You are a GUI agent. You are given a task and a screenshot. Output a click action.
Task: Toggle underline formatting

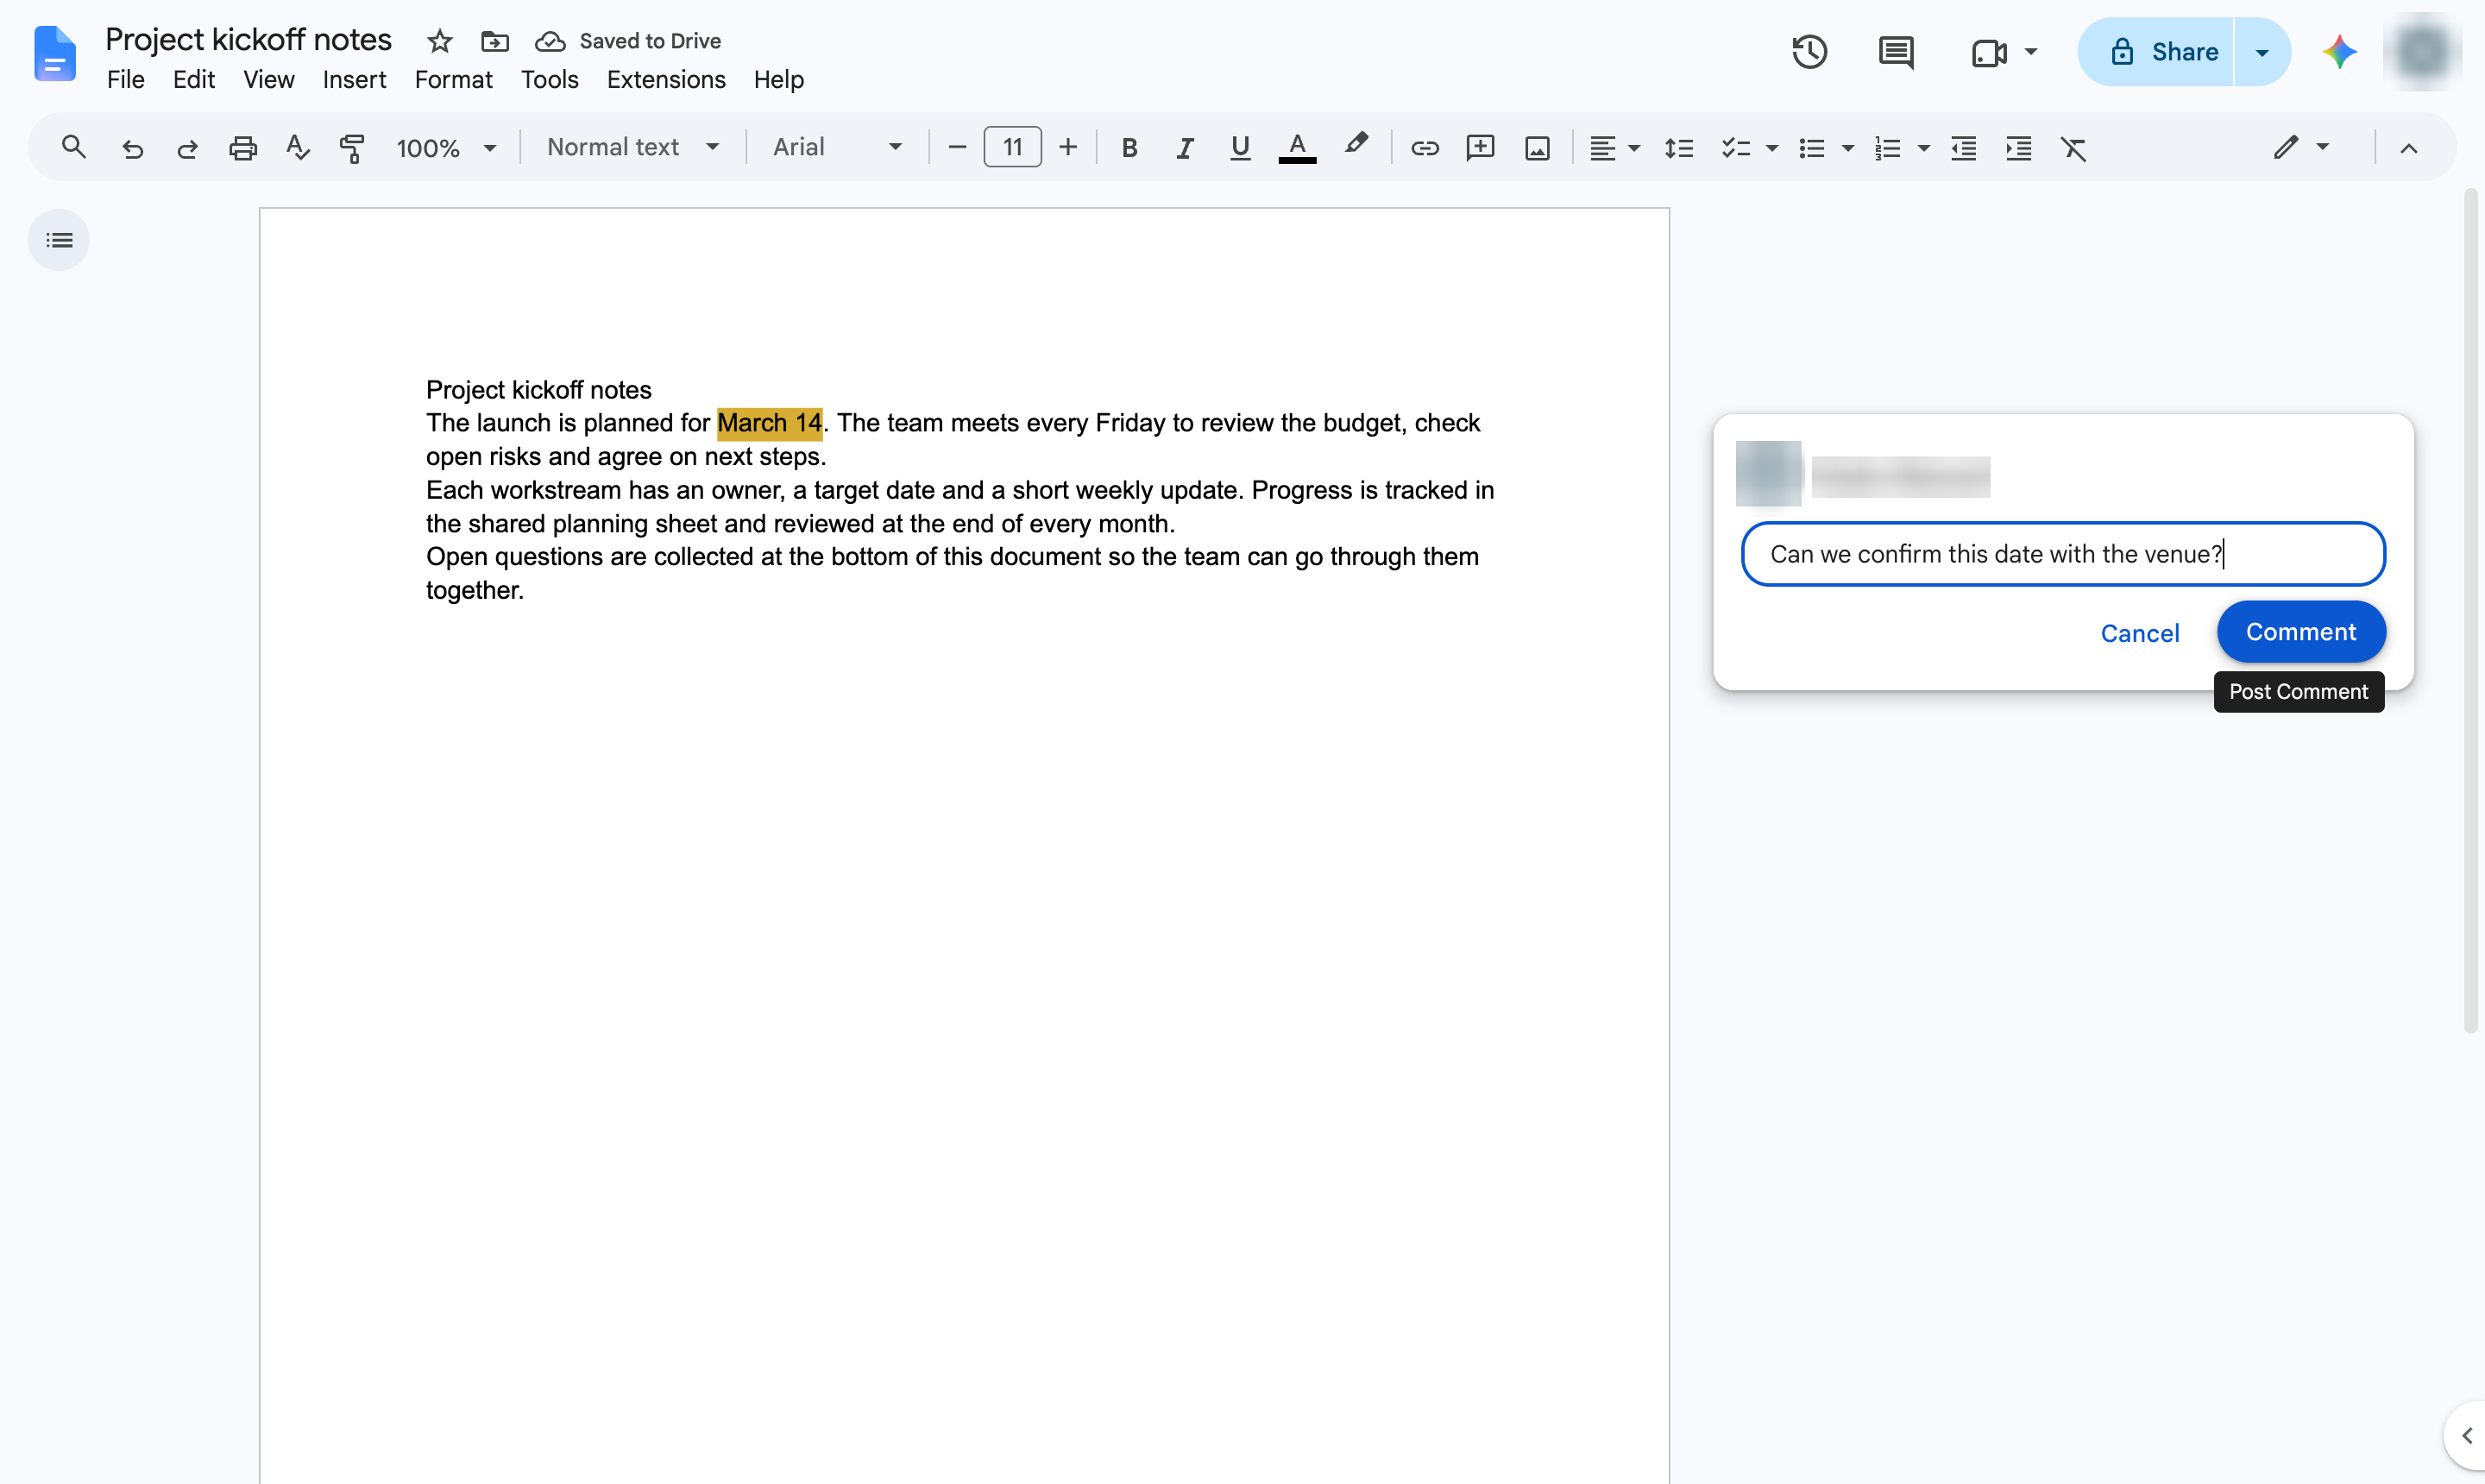coord(1240,148)
